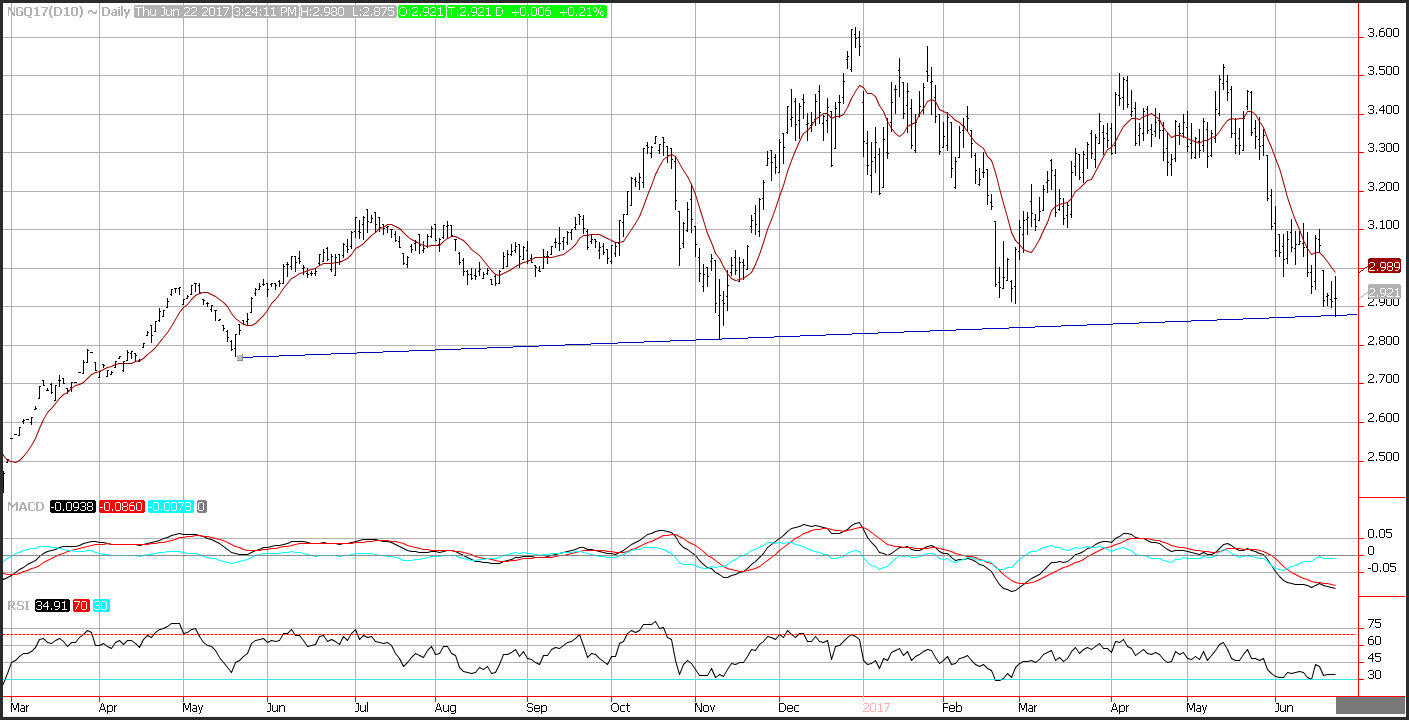Click the red MACD signal value -0.0860
The width and height of the screenshot is (1409, 720).
pyautogui.click(x=120, y=507)
